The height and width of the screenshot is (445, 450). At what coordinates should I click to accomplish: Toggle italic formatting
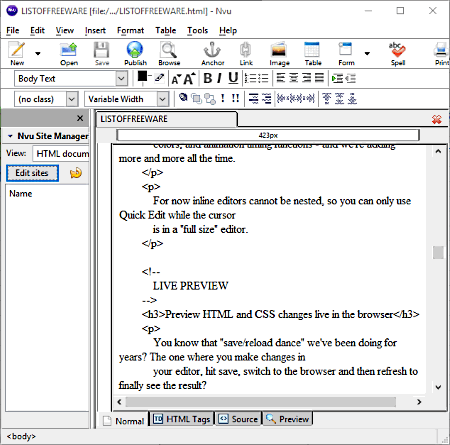click(x=219, y=78)
